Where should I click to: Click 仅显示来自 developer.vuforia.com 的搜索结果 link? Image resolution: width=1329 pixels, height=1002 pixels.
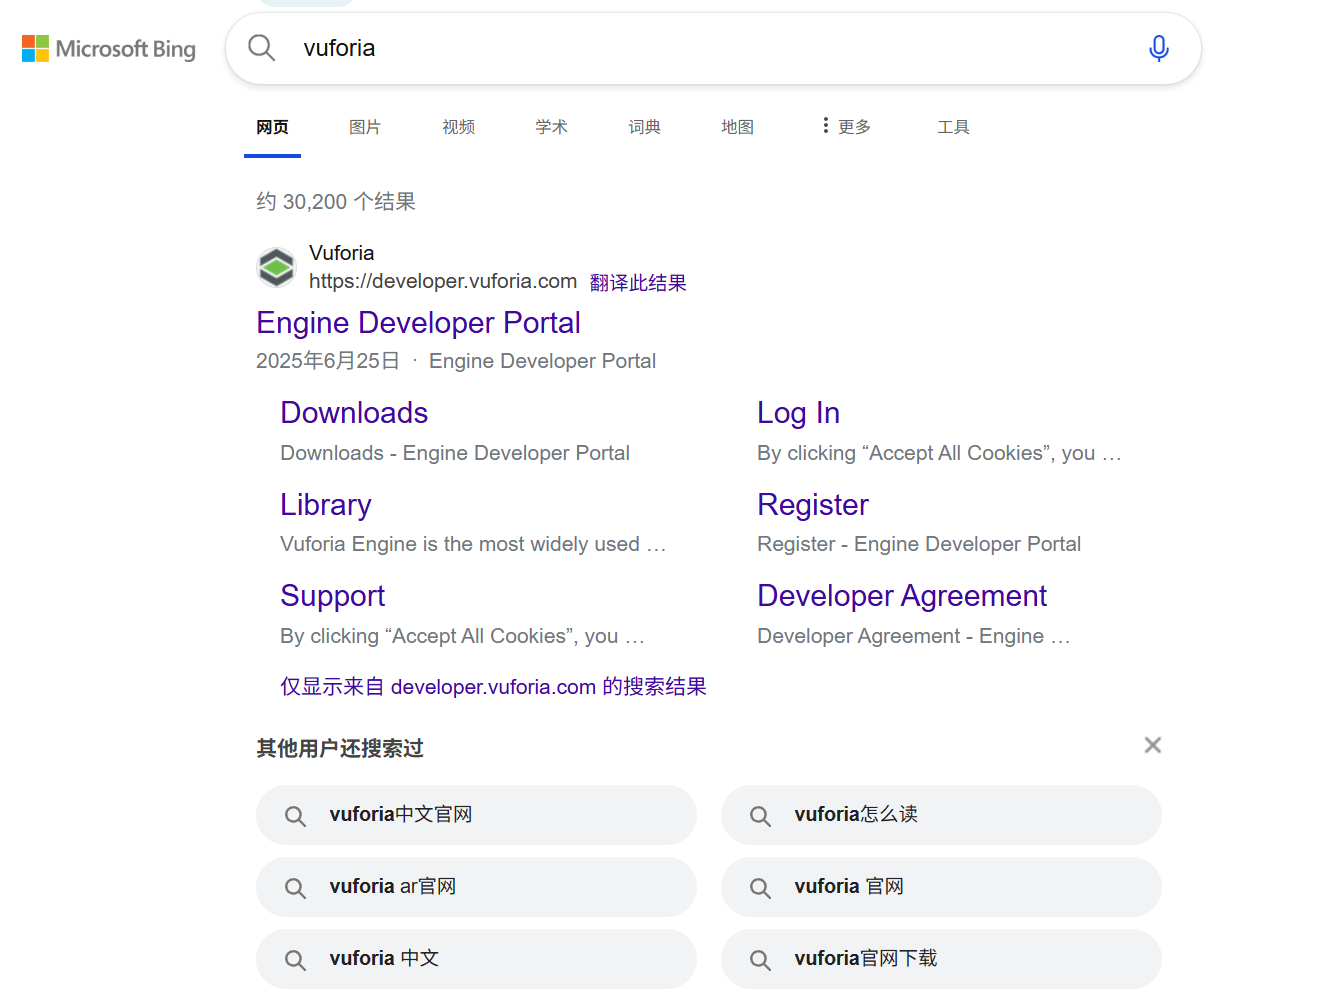[493, 686]
